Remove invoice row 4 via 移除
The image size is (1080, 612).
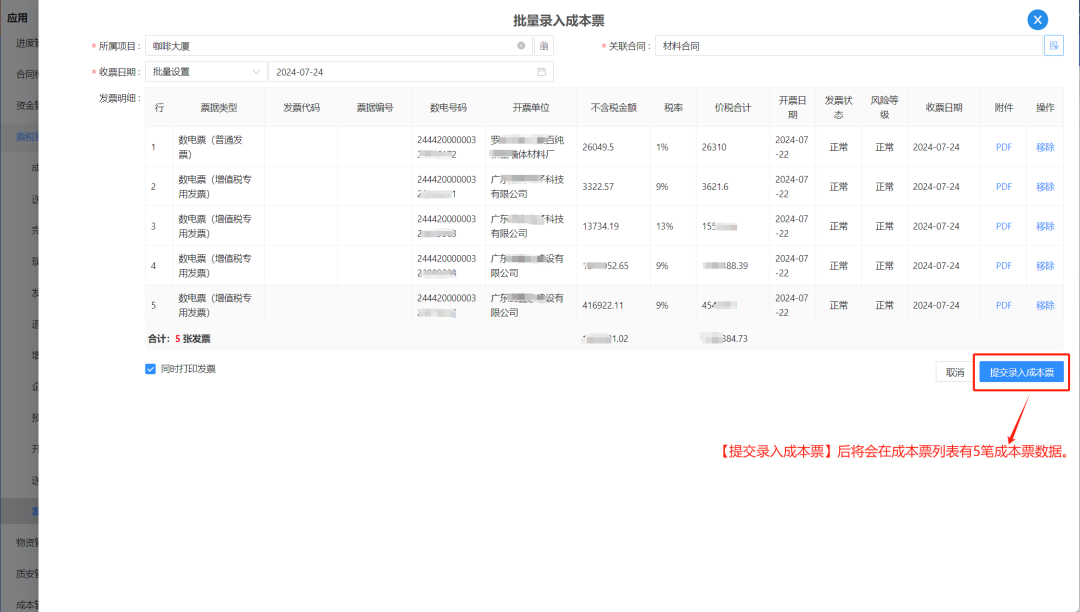[1045, 266]
